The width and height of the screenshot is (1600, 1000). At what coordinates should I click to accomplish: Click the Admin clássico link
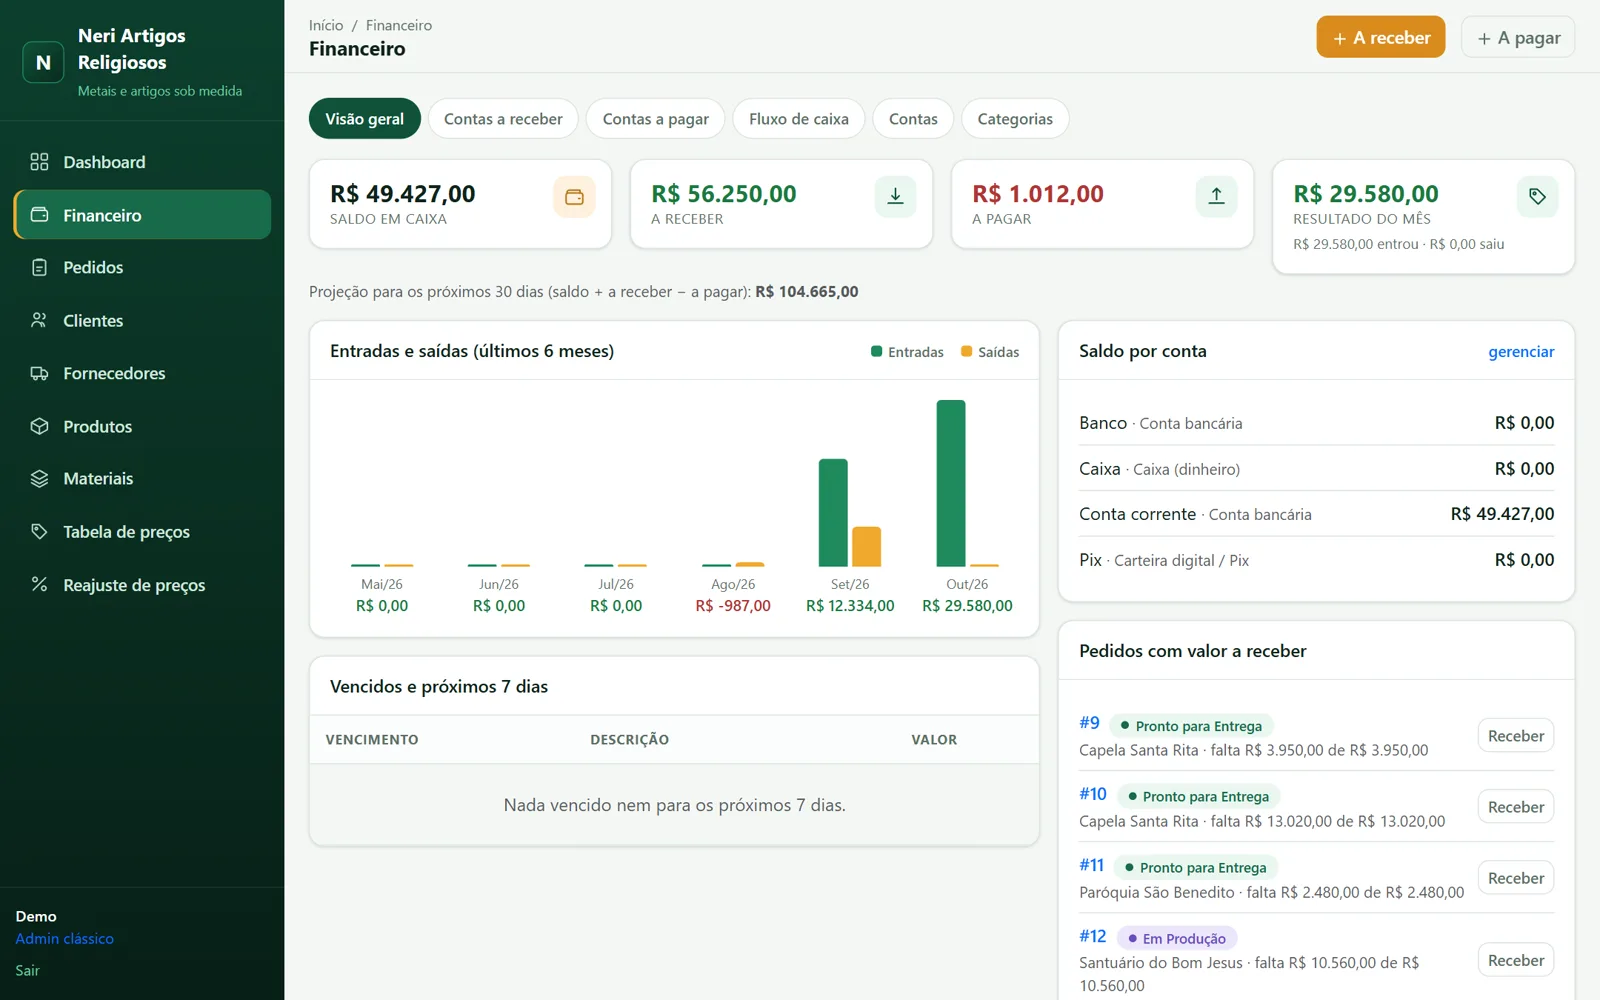(x=65, y=939)
